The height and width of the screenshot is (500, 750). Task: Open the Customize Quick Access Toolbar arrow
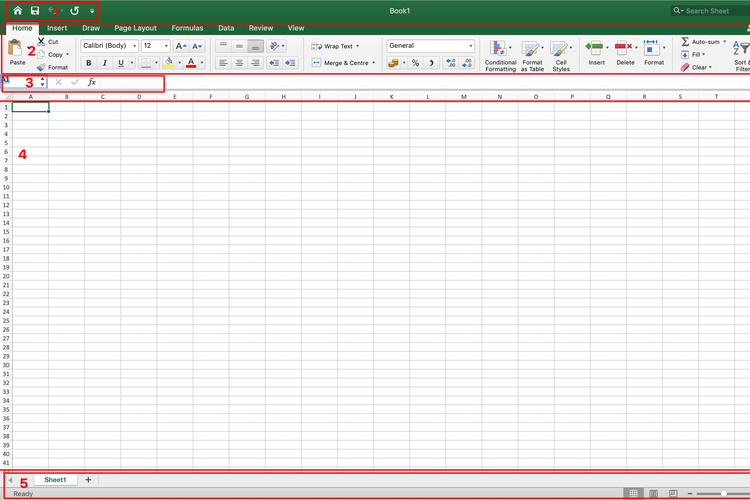[92, 11]
